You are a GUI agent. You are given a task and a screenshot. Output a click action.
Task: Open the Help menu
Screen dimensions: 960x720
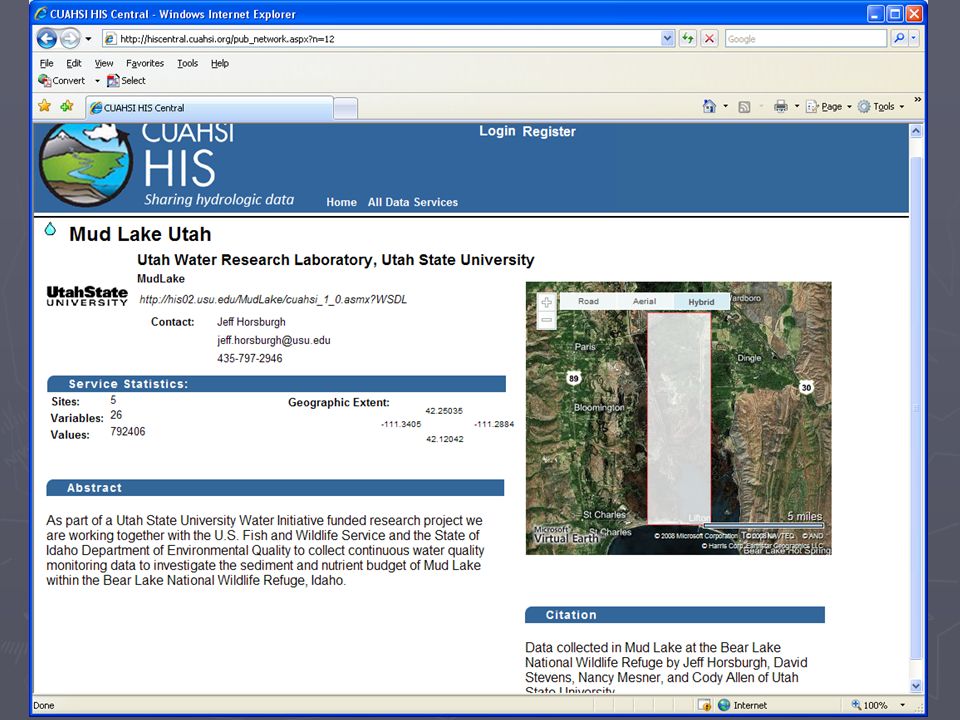[x=220, y=63]
